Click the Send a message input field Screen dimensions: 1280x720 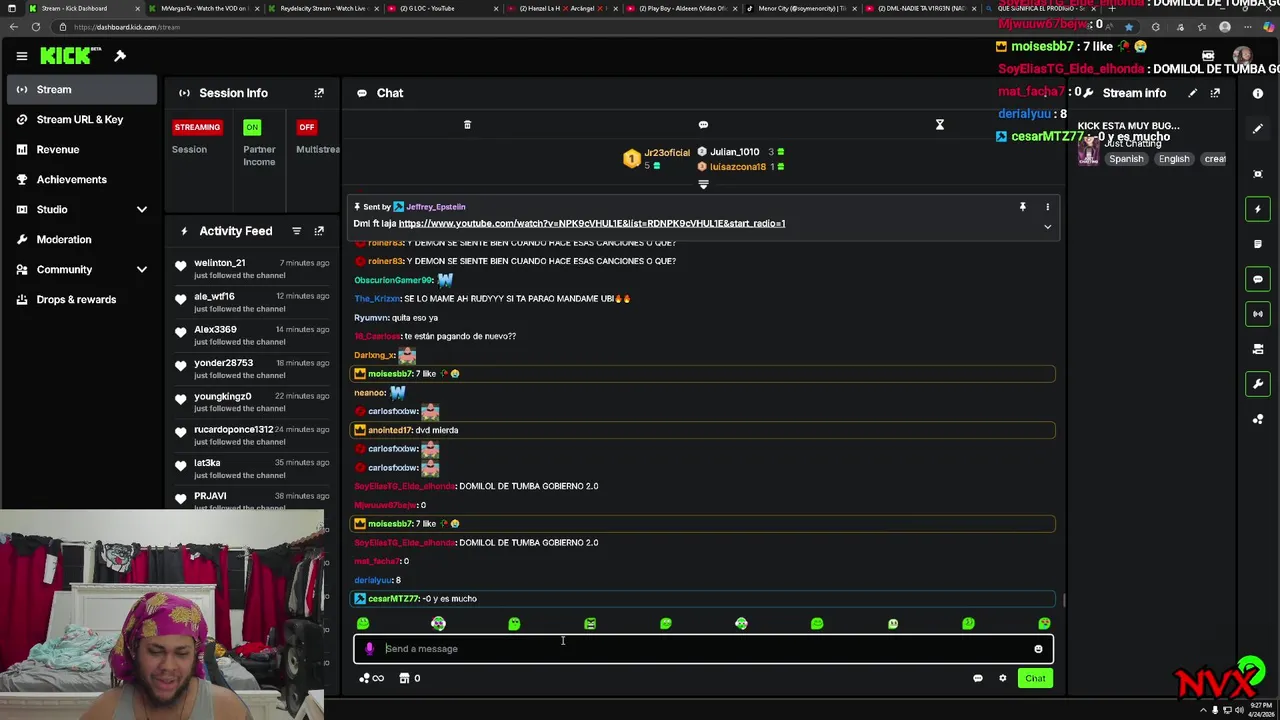click(703, 649)
